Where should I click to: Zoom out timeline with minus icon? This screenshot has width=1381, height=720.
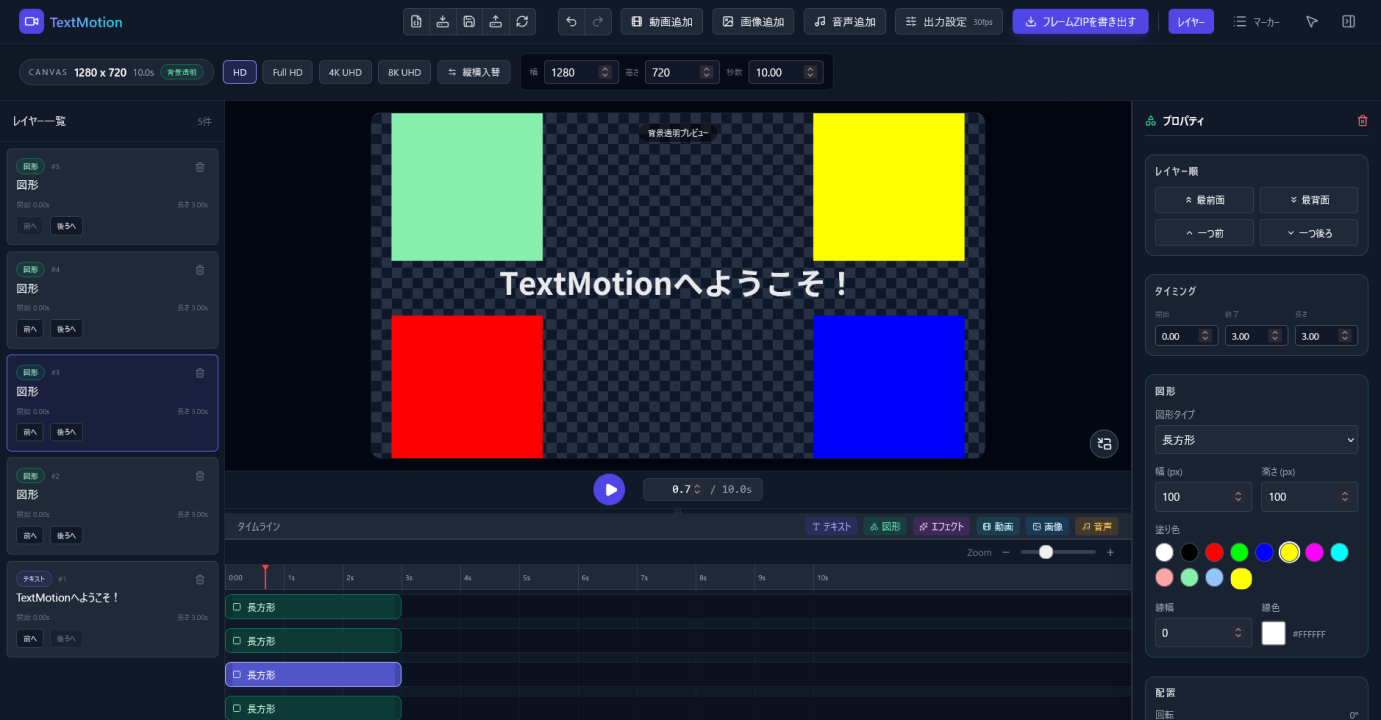pyautogui.click(x=1006, y=552)
